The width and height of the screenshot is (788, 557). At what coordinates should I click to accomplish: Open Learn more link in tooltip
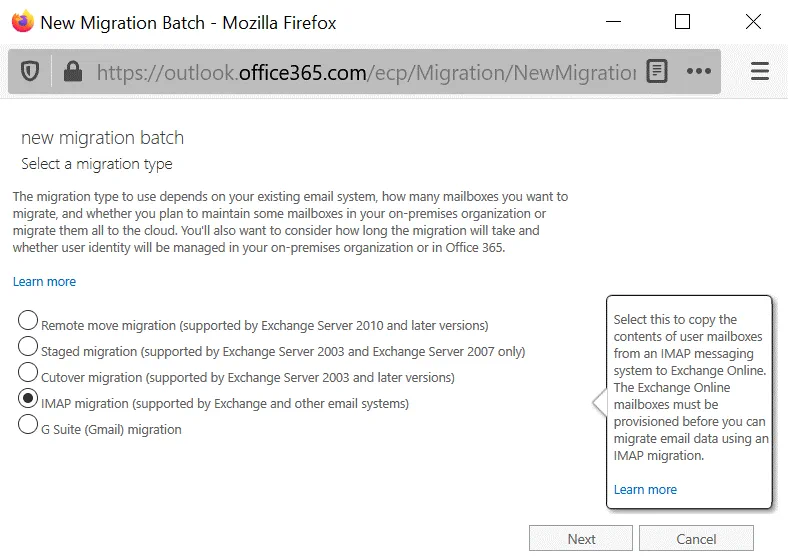point(645,490)
